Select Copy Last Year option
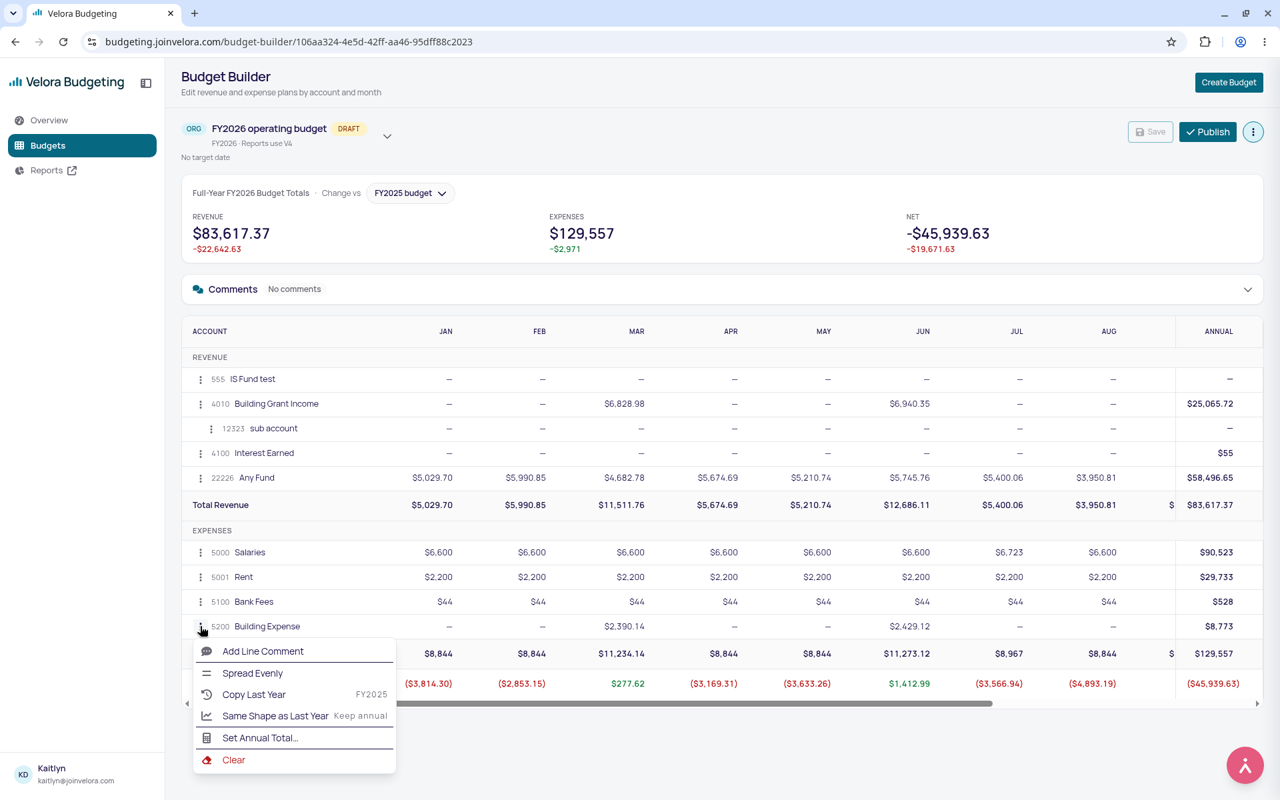Viewport: 1280px width, 800px height. click(295, 695)
